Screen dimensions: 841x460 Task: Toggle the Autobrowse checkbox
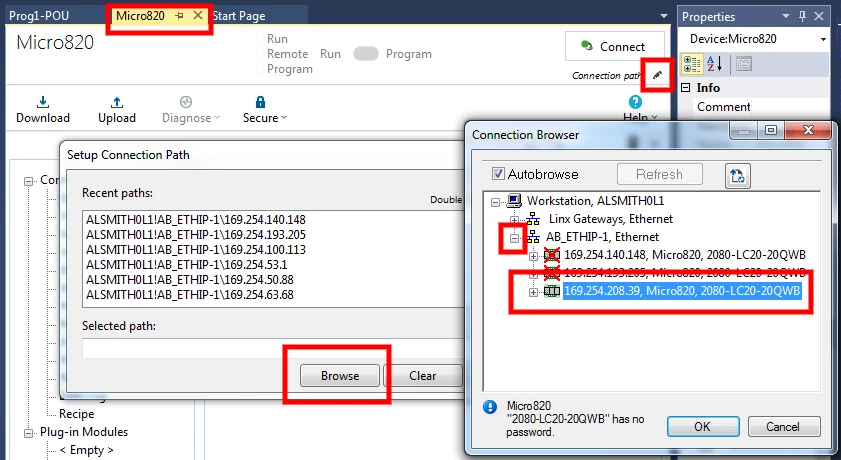click(498, 174)
